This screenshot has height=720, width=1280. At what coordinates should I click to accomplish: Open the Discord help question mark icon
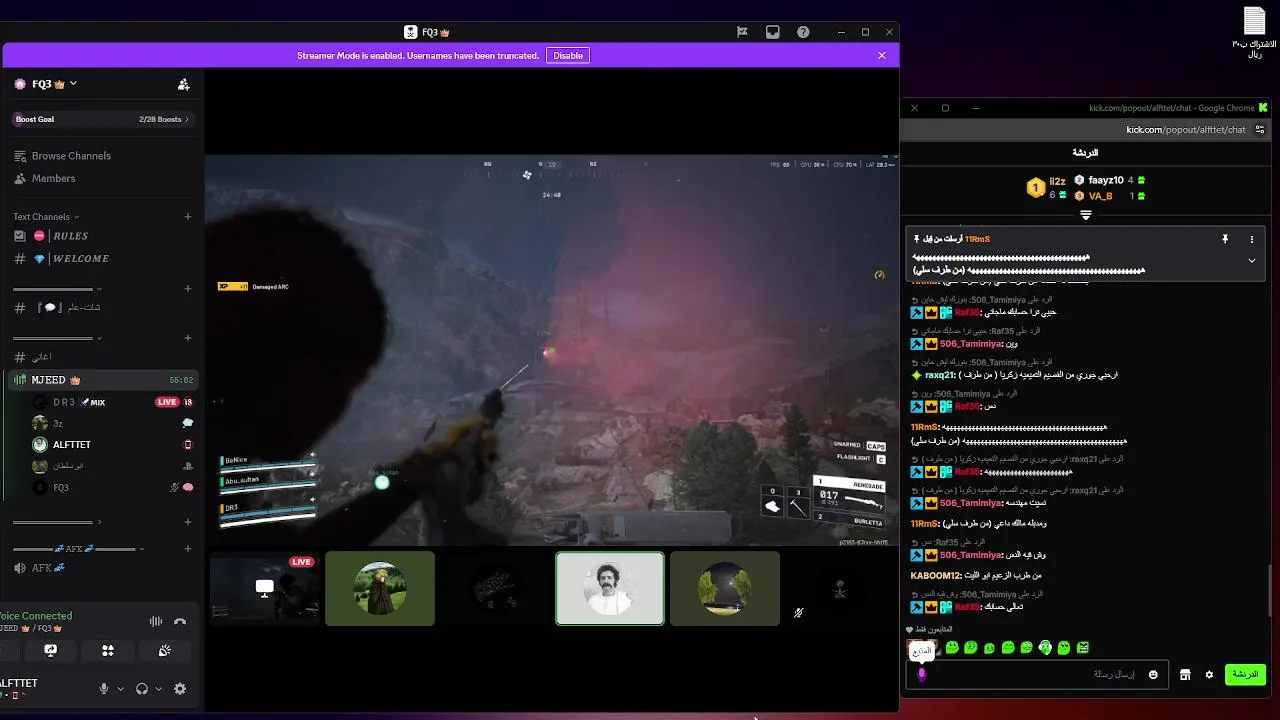(803, 32)
